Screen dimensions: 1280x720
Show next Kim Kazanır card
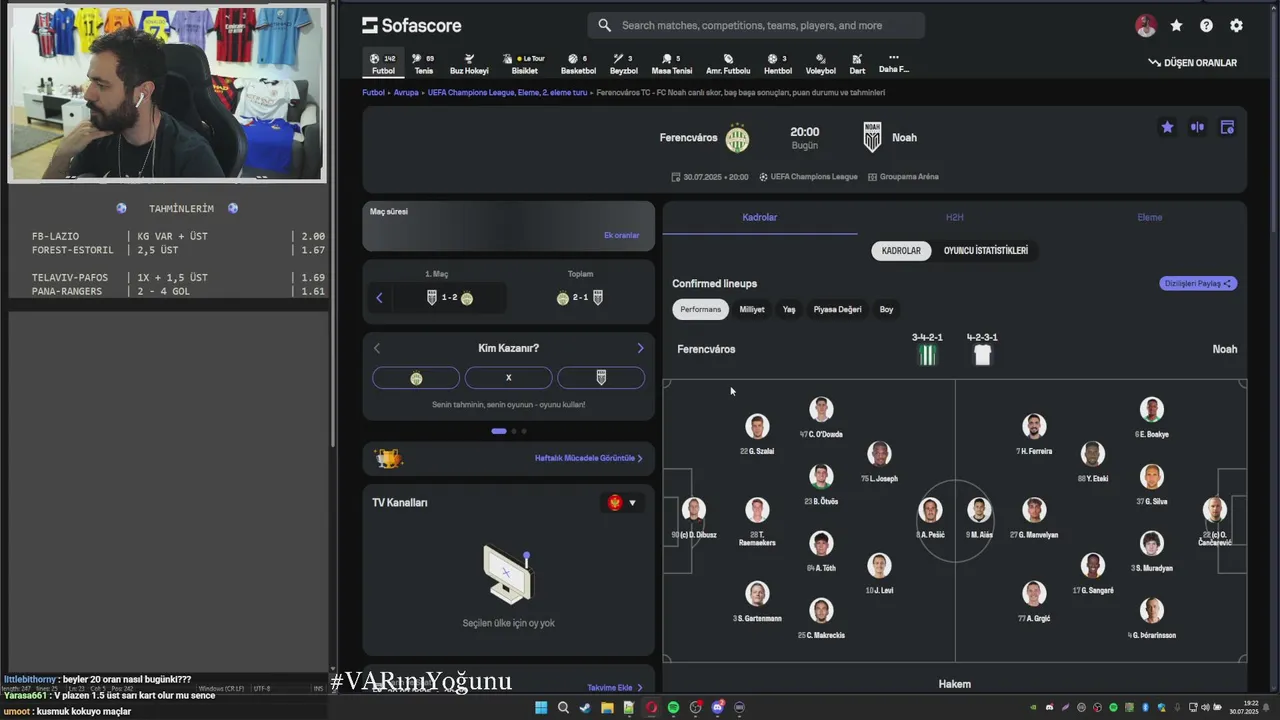[x=640, y=348]
